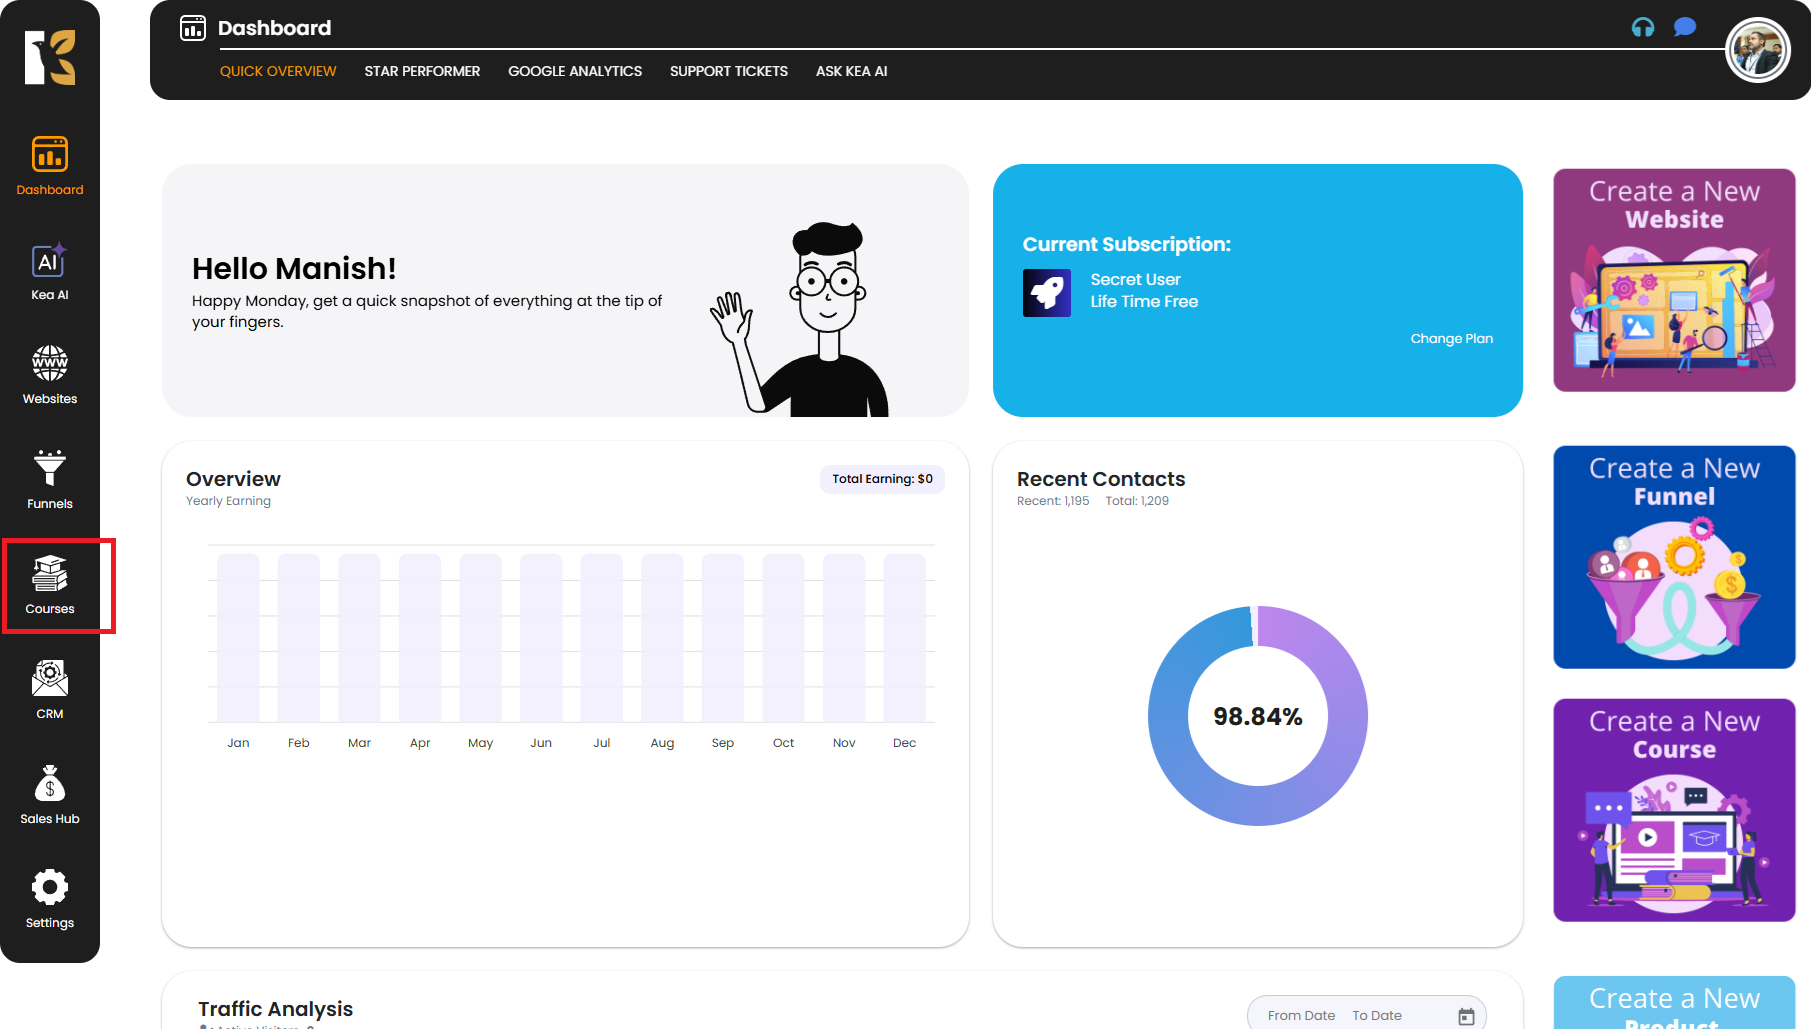
Task: Click the headphones support icon
Action: tap(1642, 27)
